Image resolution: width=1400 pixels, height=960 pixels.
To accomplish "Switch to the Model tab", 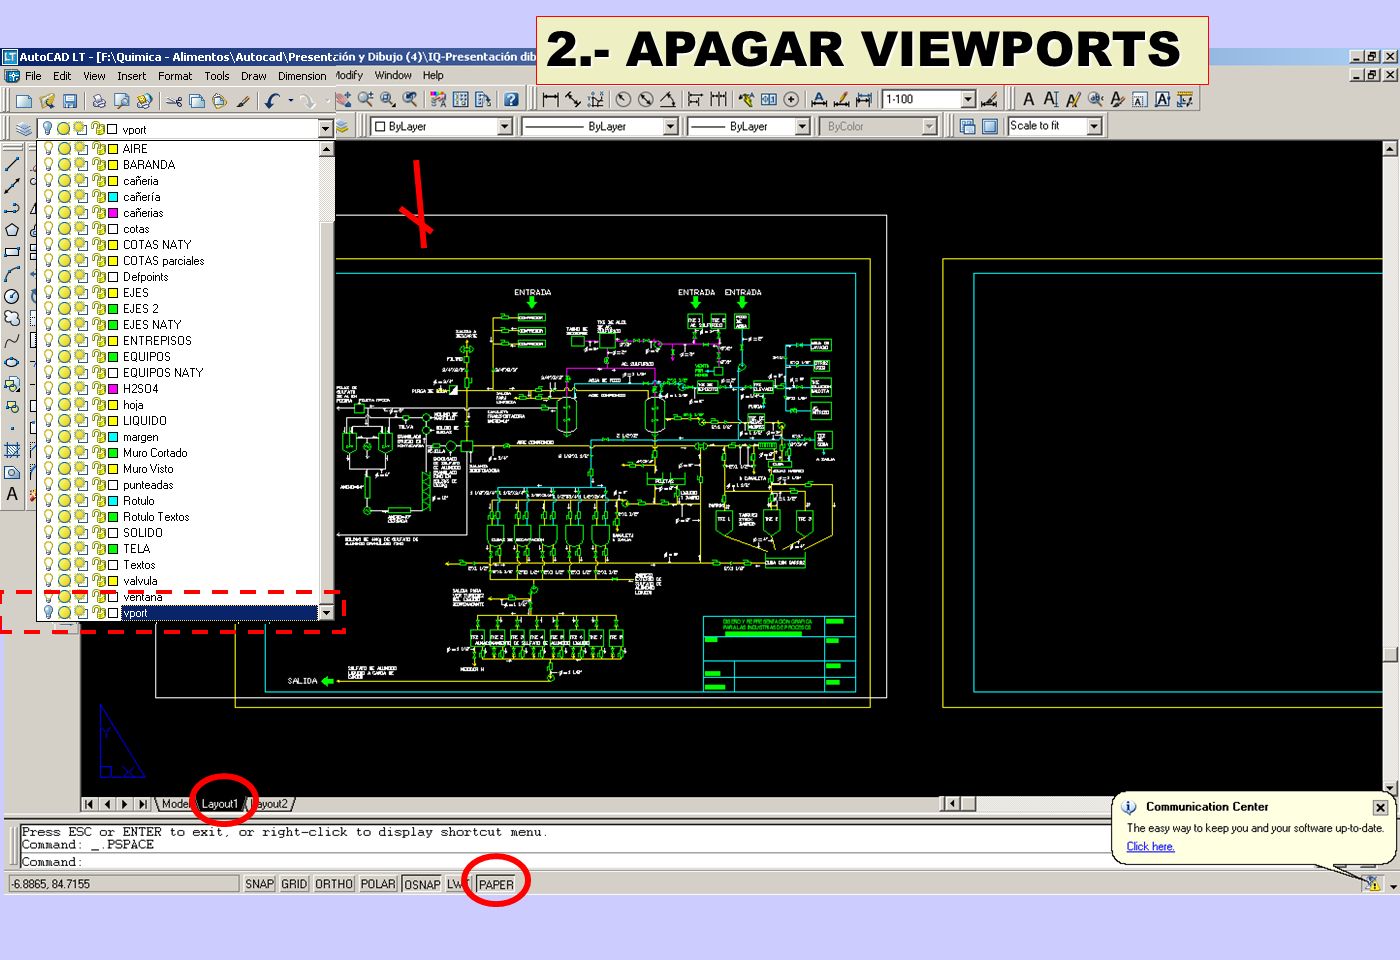I will tap(176, 804).
